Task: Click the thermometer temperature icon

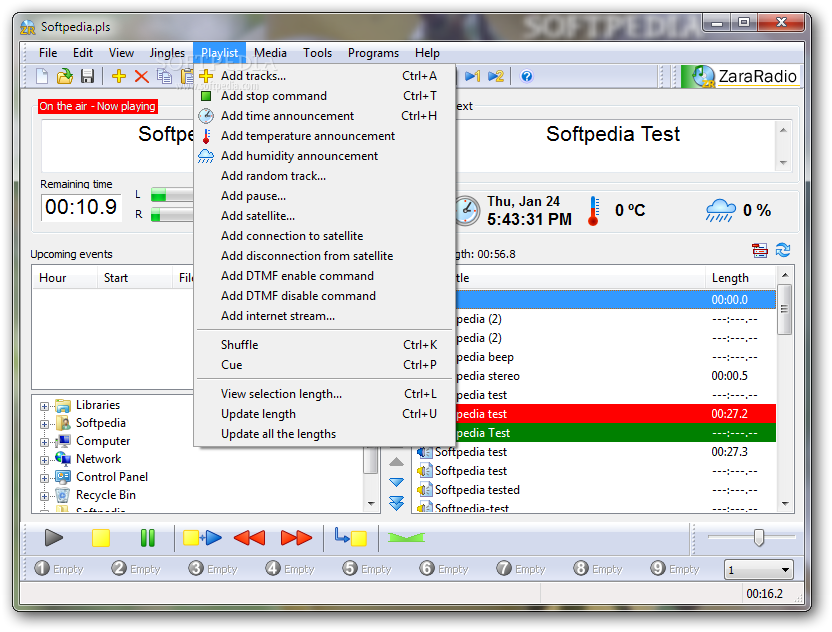Action: (x=594, y=211)
